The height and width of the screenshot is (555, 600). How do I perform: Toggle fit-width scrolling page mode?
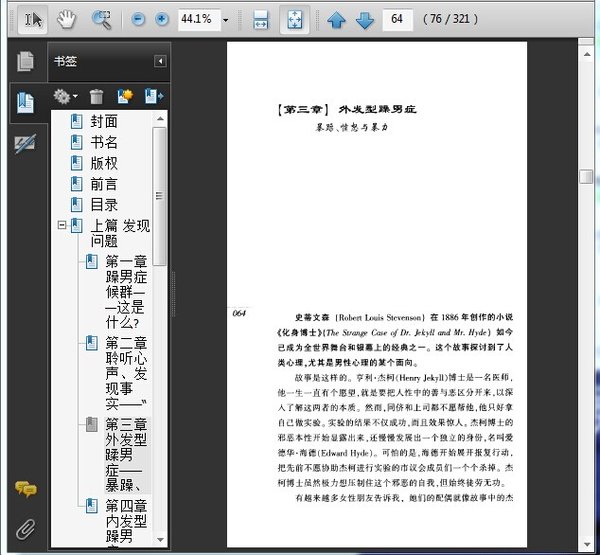[260, 19]
